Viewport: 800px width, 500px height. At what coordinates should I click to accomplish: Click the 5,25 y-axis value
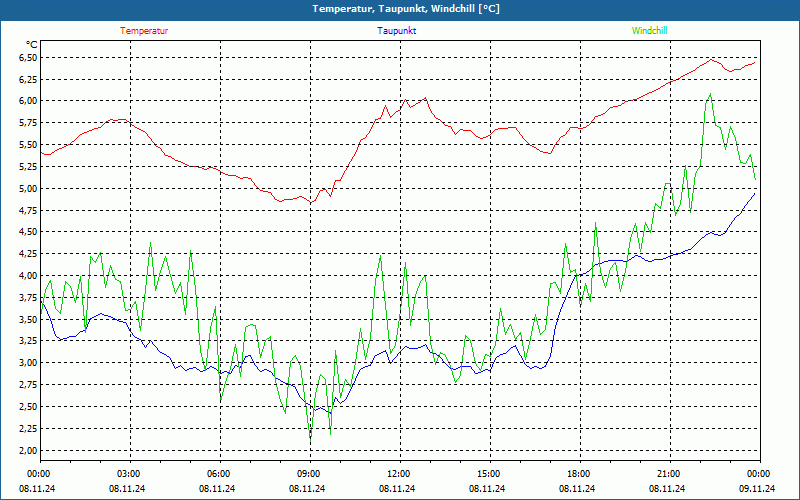pos(28,167)
